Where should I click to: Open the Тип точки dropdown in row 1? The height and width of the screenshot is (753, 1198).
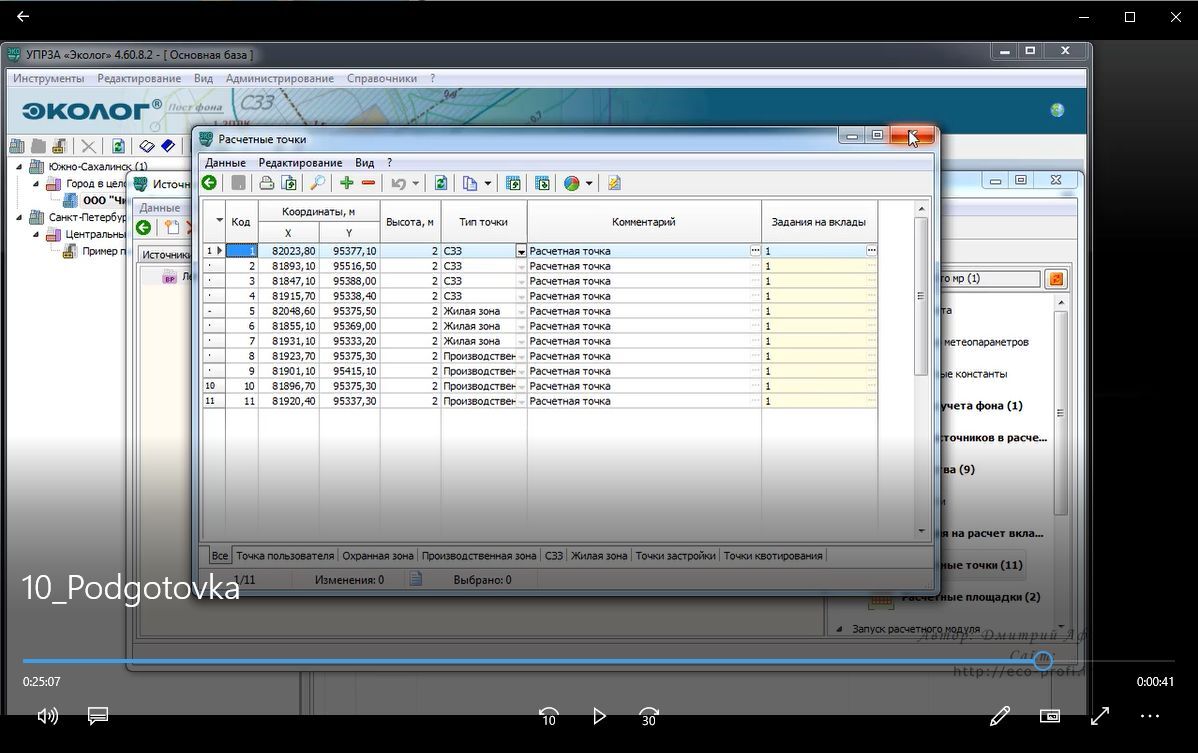point(520,252)
